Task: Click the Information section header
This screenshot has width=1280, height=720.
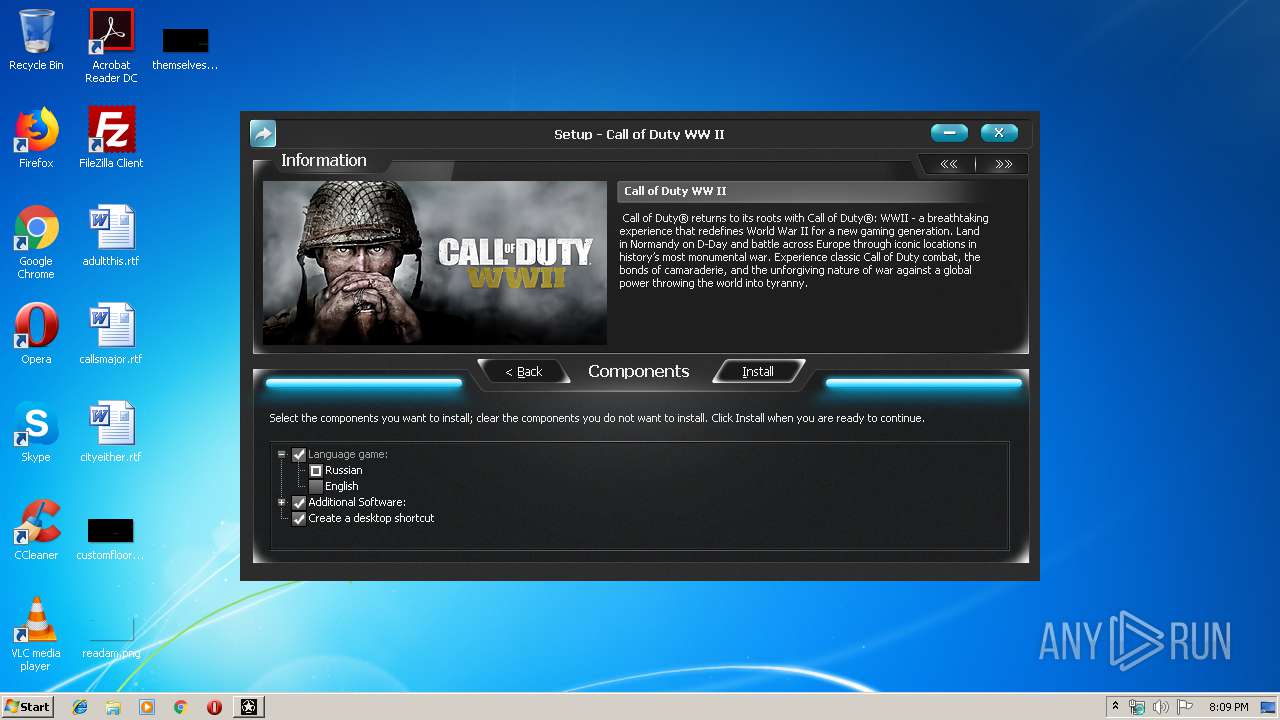Action: point(324,160)
